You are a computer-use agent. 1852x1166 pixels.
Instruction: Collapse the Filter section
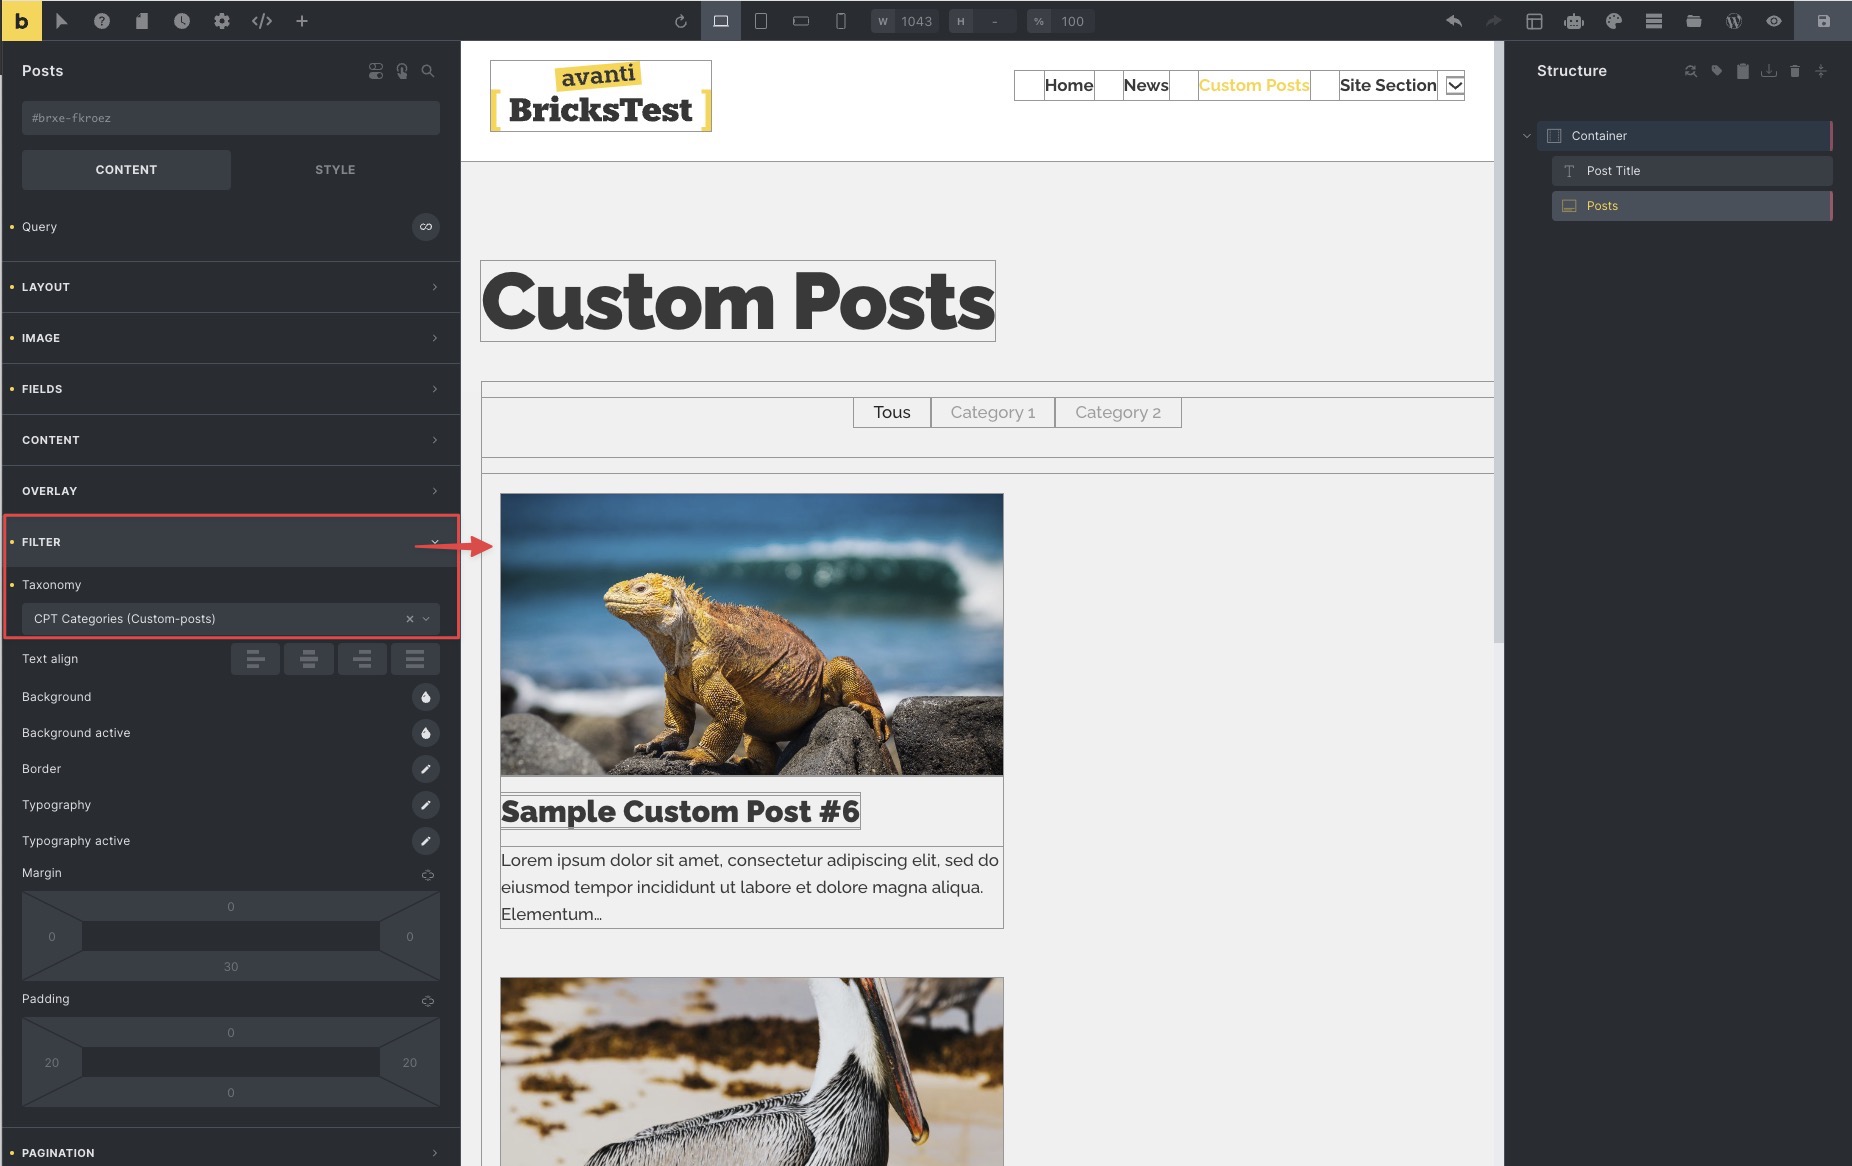coord(231,542)
